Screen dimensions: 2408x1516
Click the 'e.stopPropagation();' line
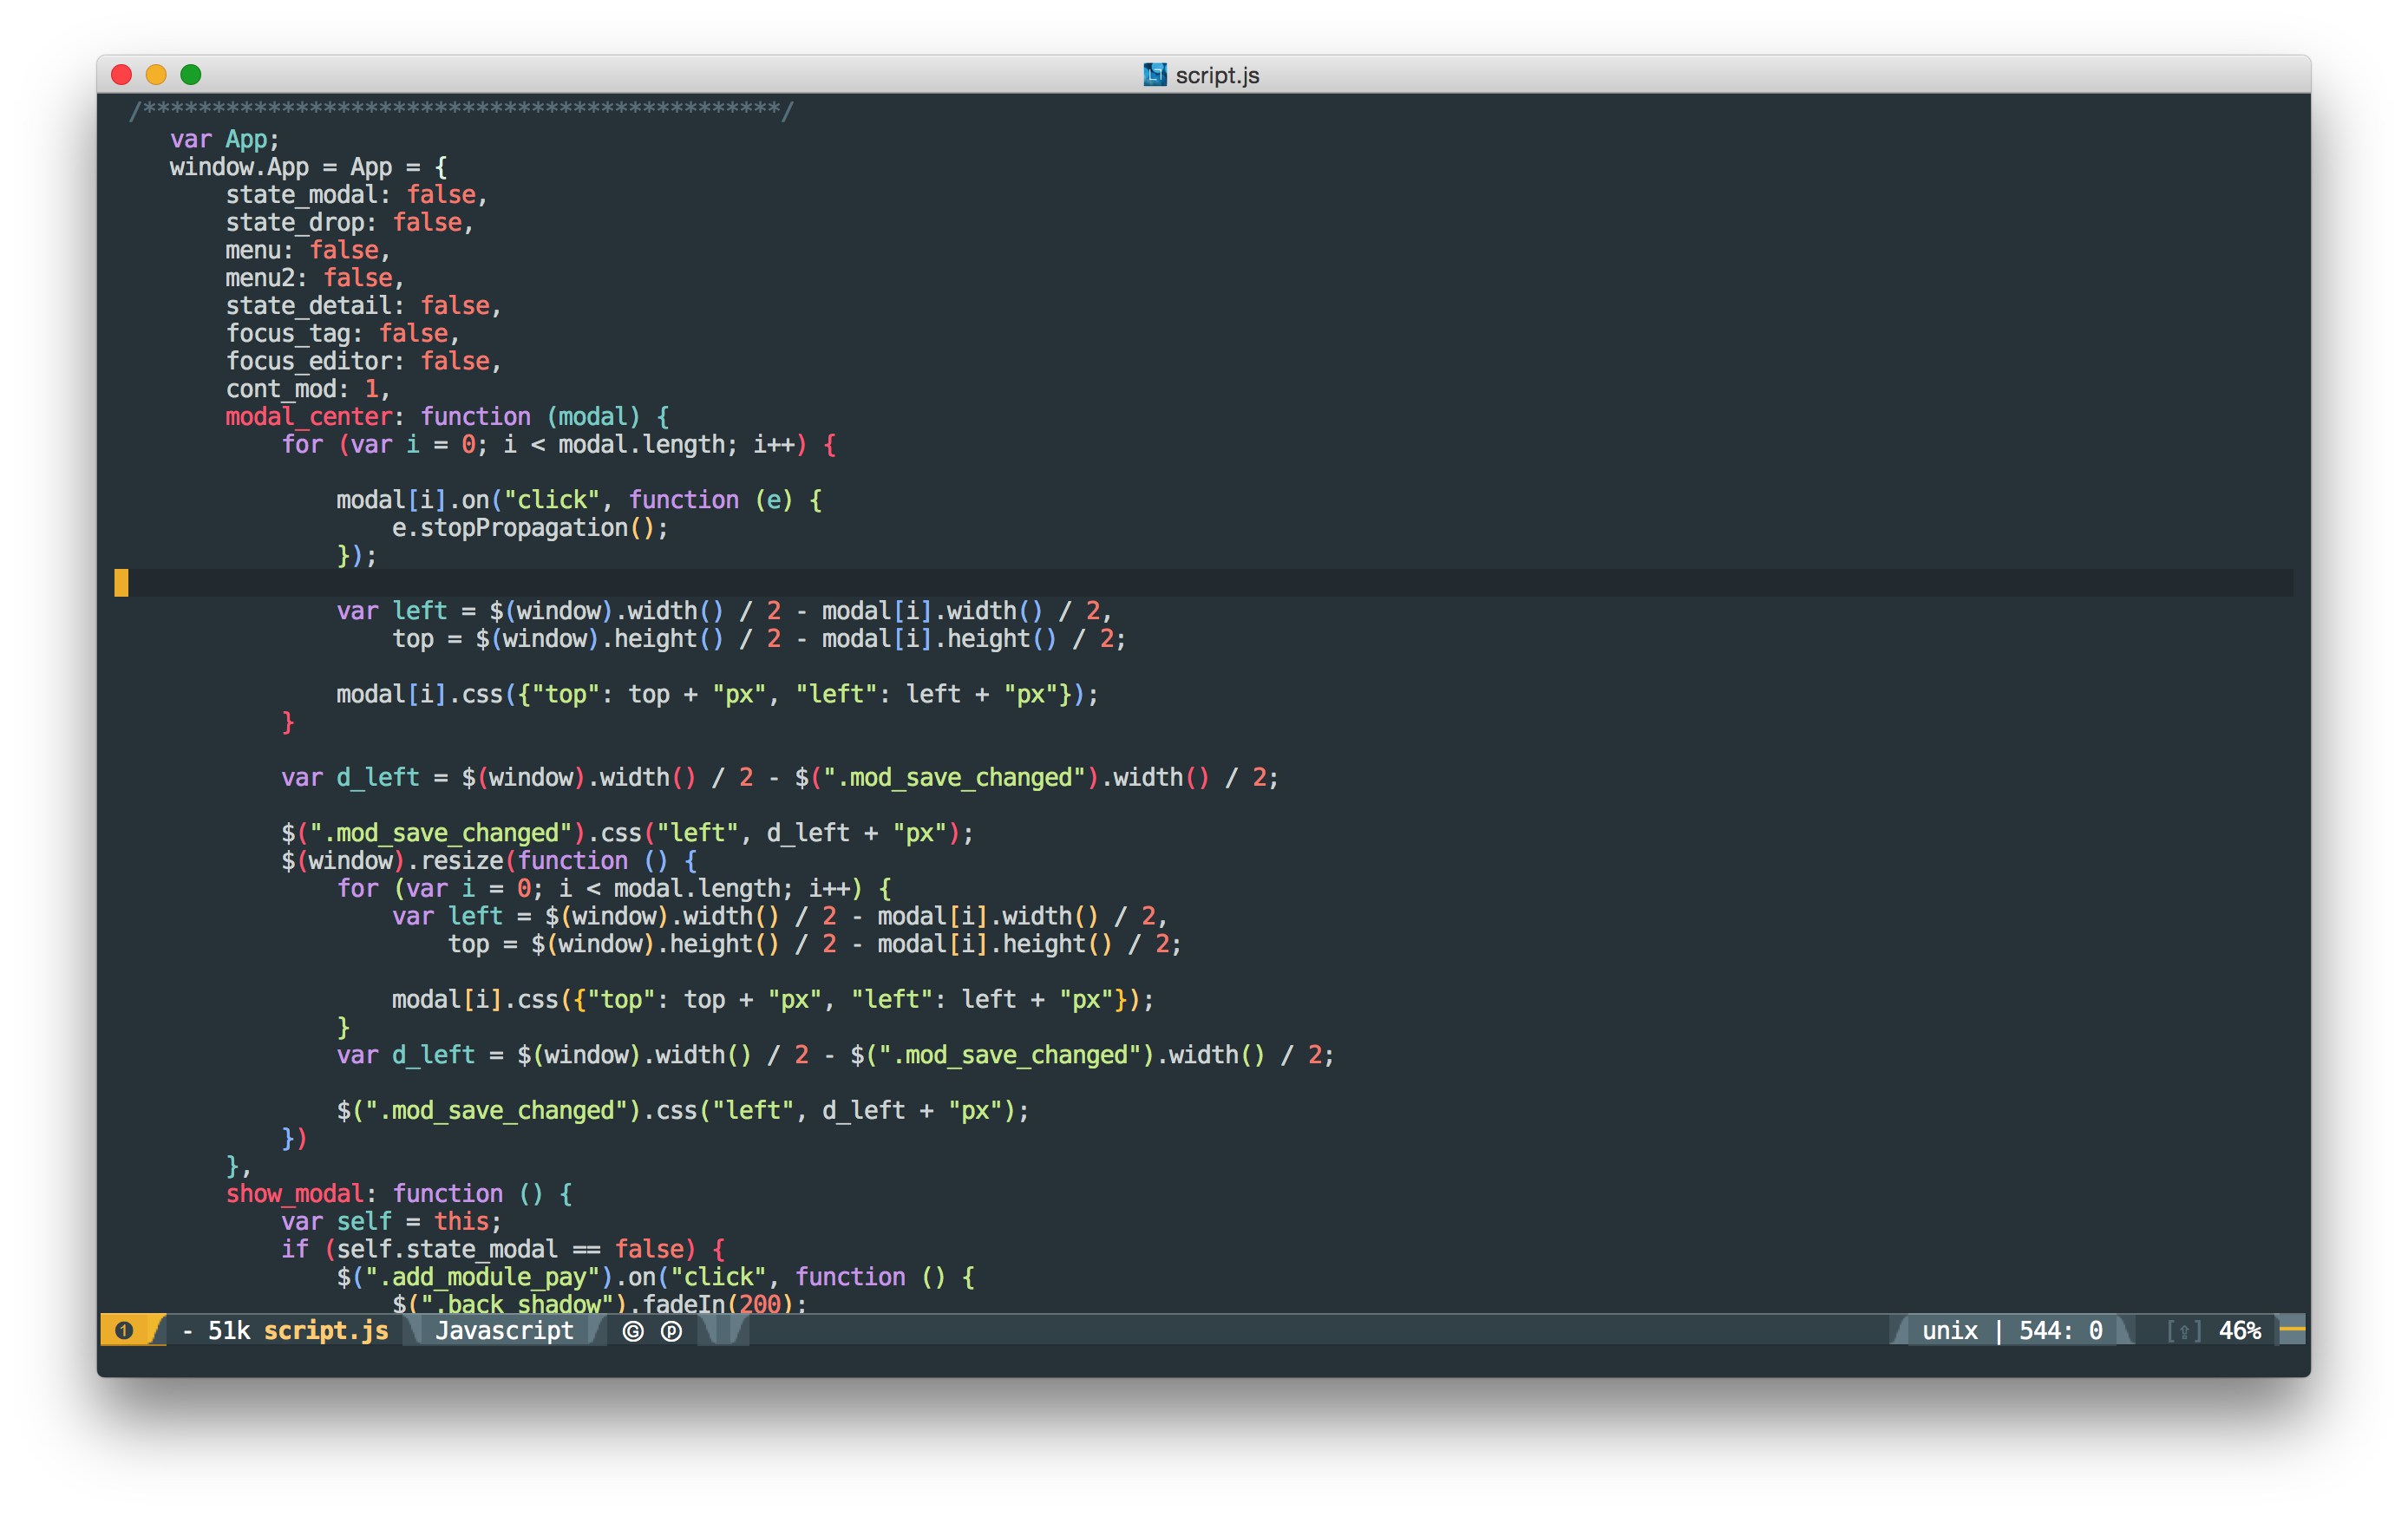[x=530, y=528]
